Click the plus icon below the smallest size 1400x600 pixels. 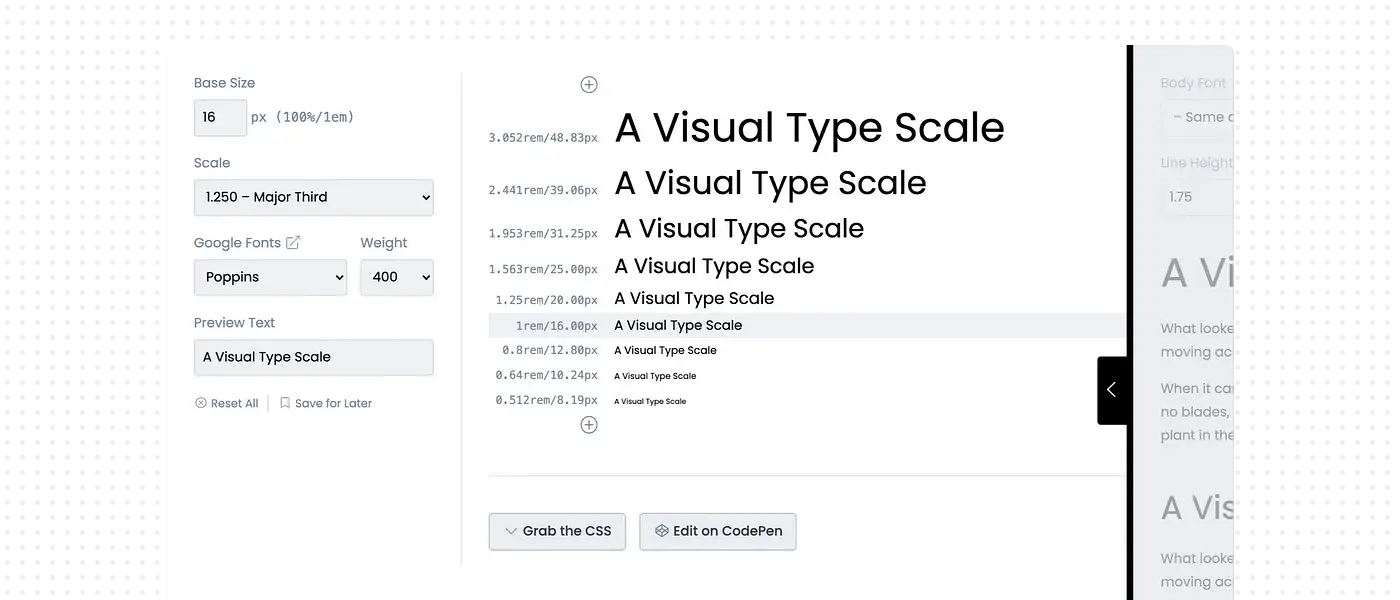tap(589, 425)
